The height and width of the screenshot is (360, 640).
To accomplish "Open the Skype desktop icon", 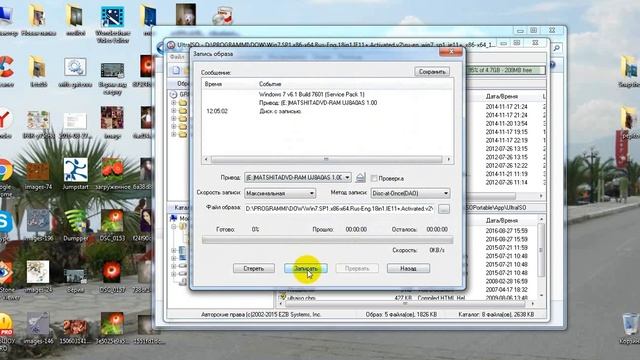I will coord(5,226).
